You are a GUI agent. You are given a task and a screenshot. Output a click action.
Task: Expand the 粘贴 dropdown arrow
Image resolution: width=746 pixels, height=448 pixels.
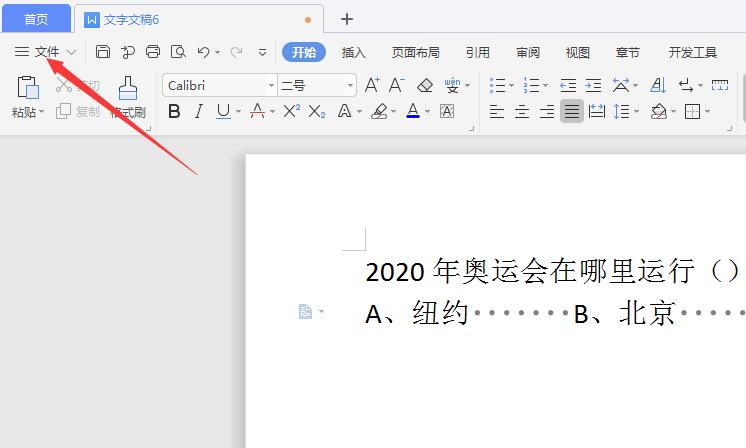(42, 112)
